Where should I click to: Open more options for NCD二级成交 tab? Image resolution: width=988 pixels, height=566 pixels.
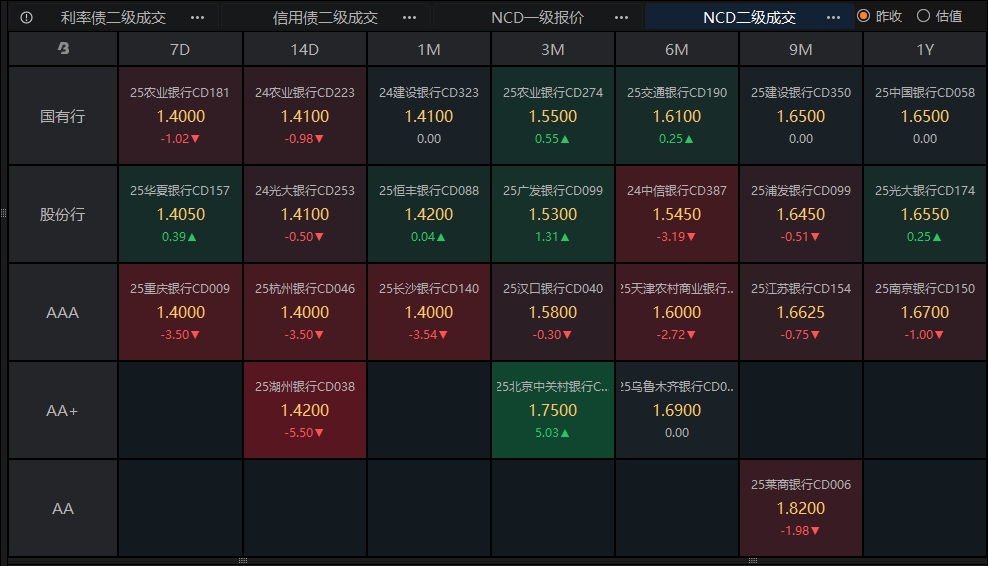click(x=833, y=18)
